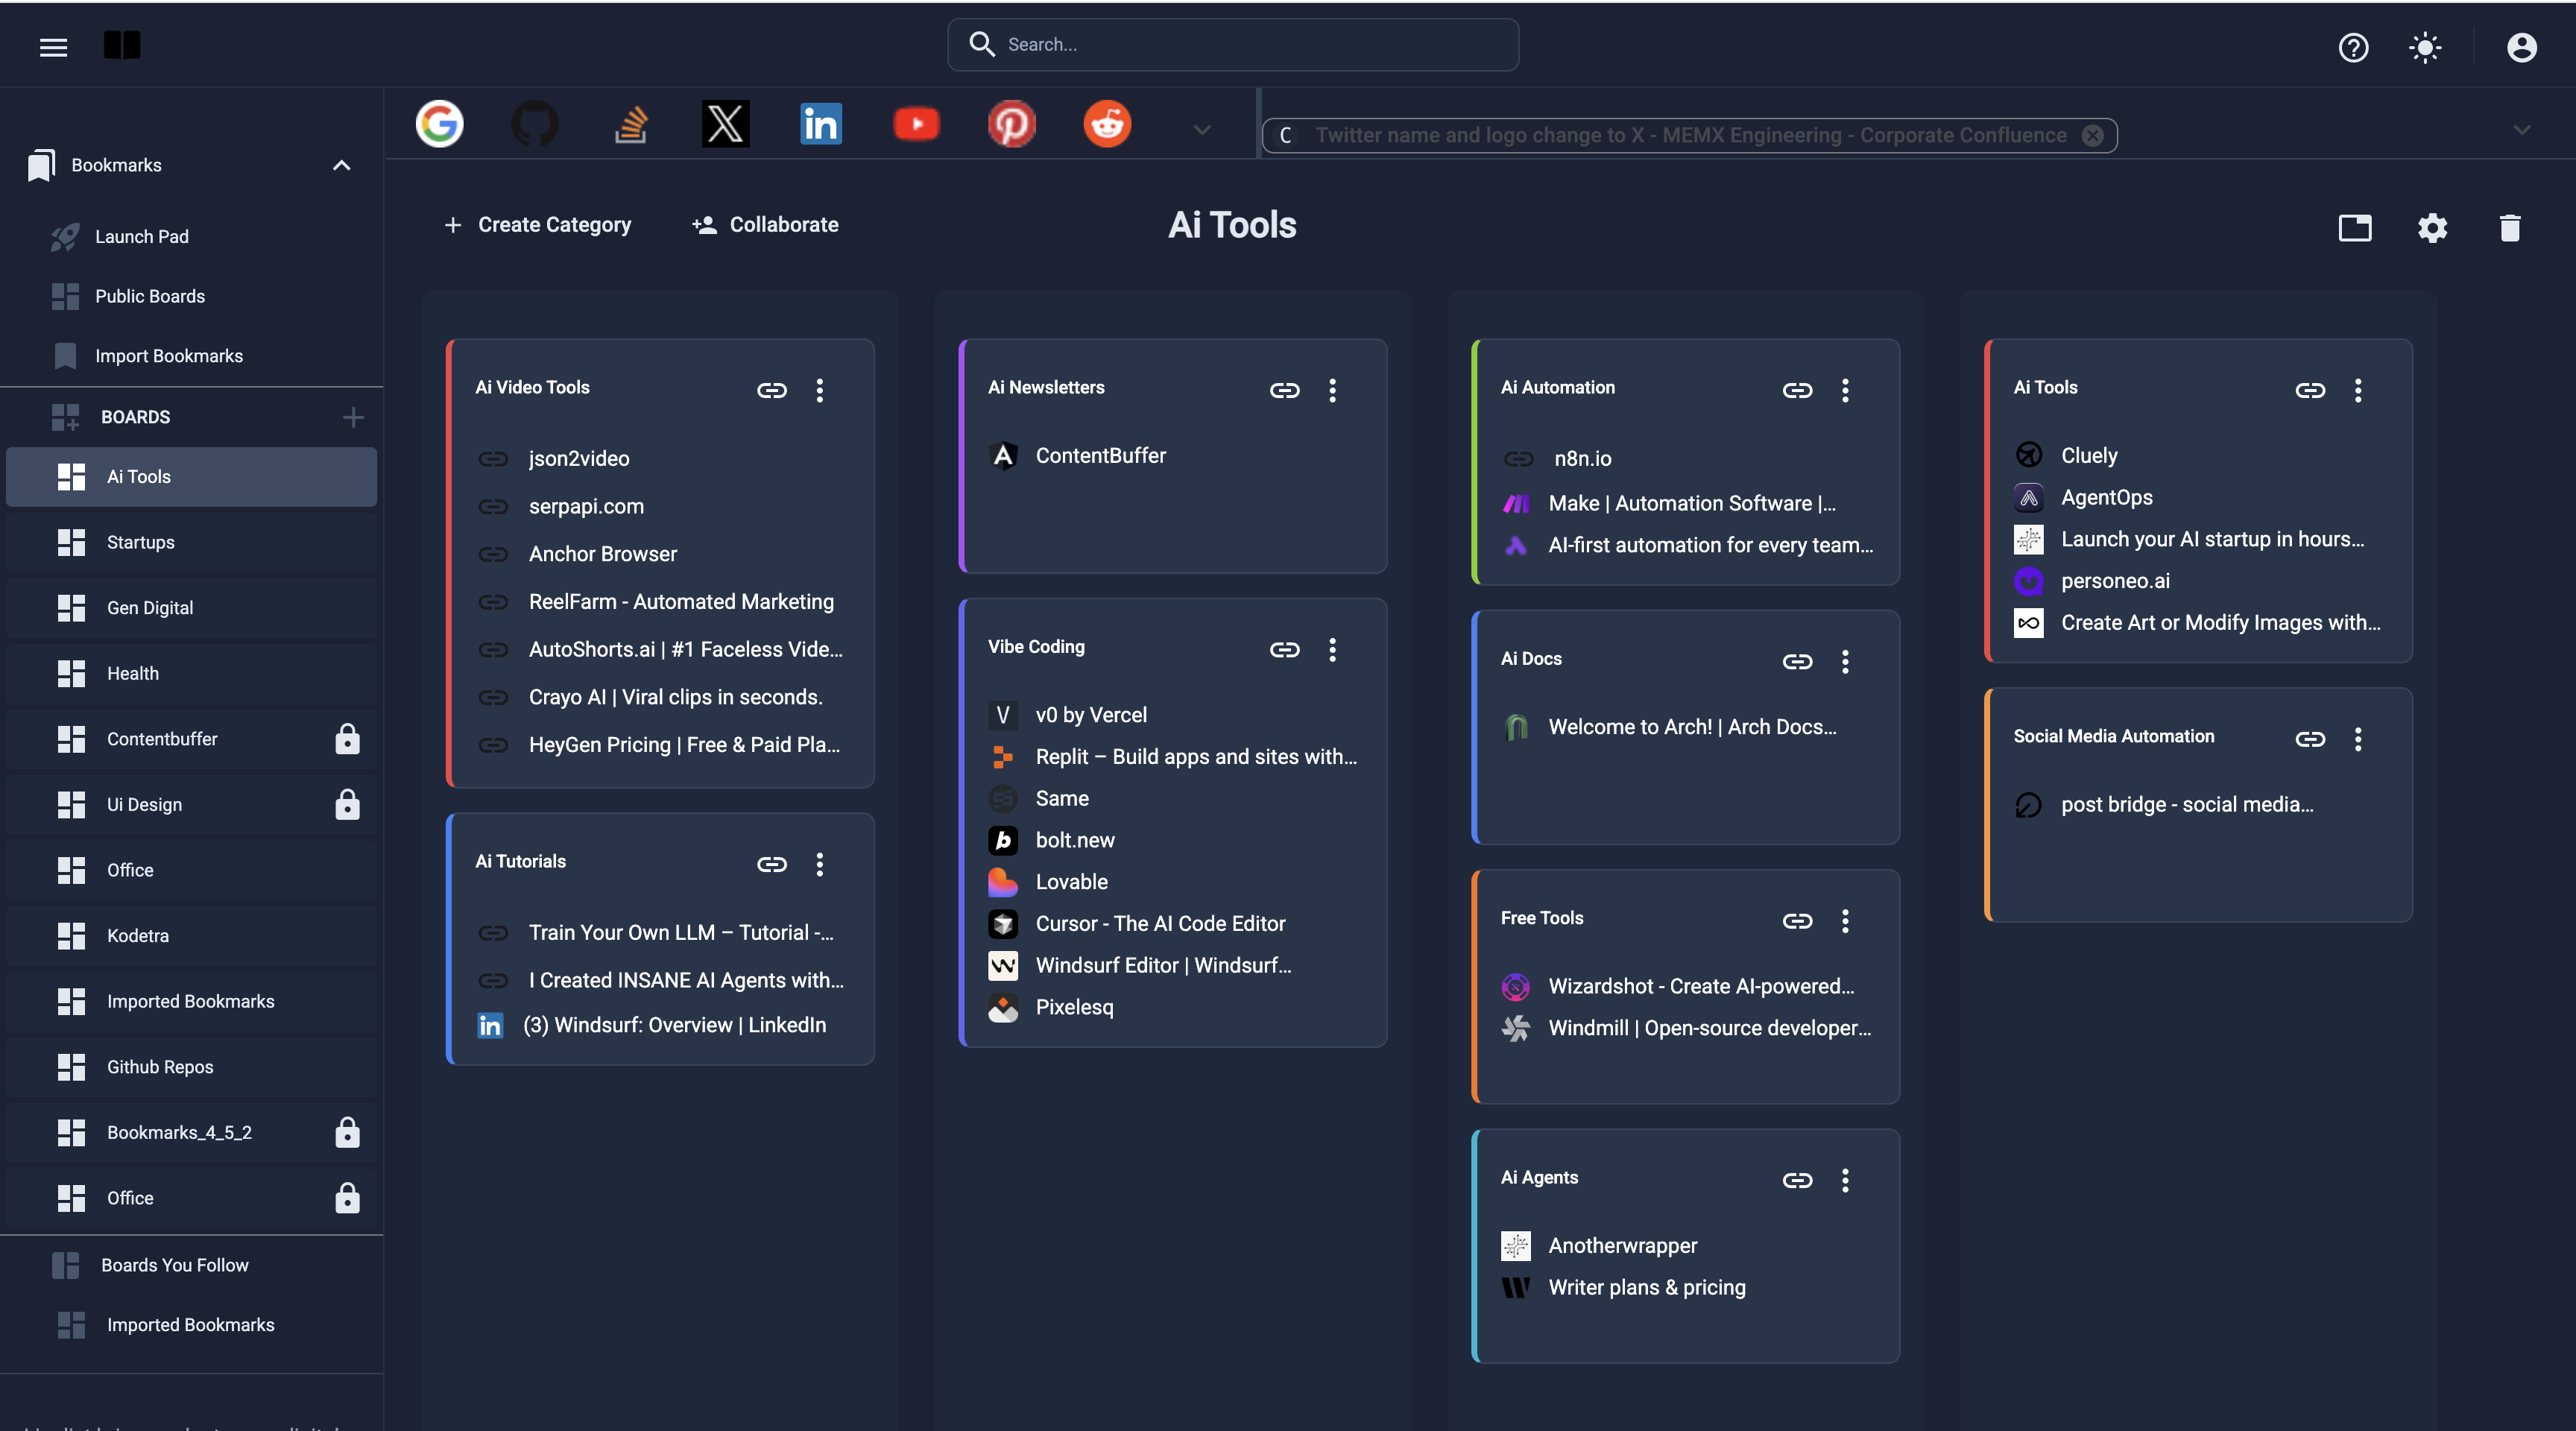Click the trash delete board icon

(x=2510, y=228)
